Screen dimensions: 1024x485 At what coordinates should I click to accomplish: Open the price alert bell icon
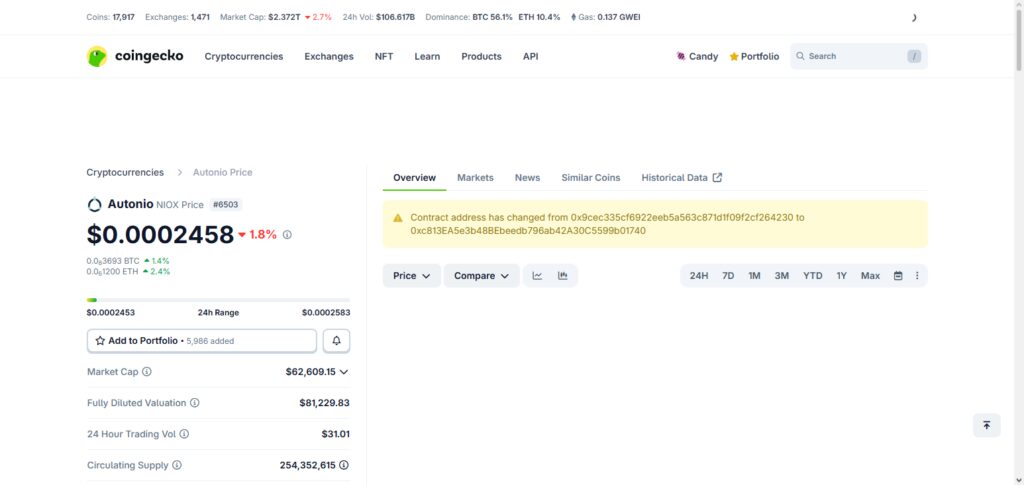point(336,341)
